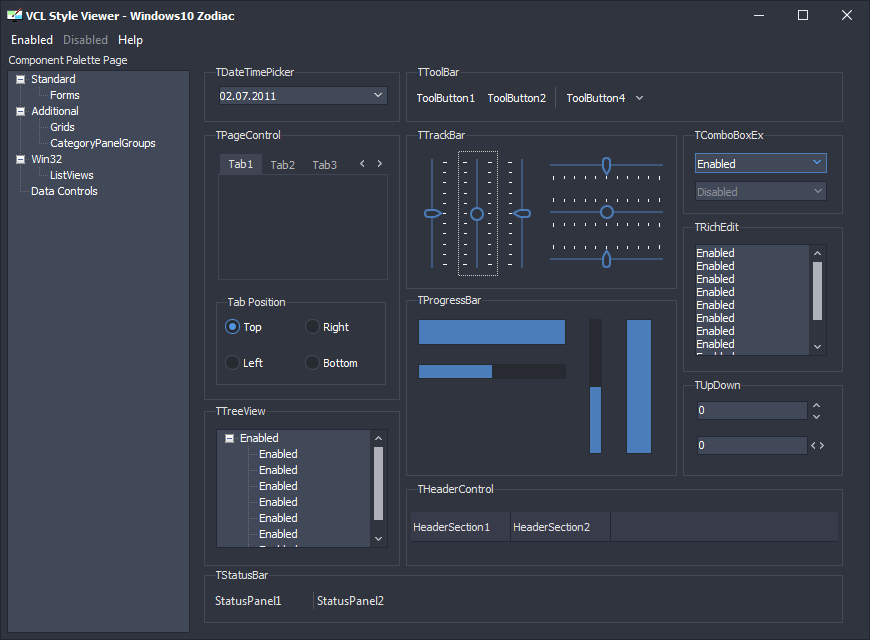
Task: Click the horizontal TUpDown left arrow
Action: (x=813, y=445)
